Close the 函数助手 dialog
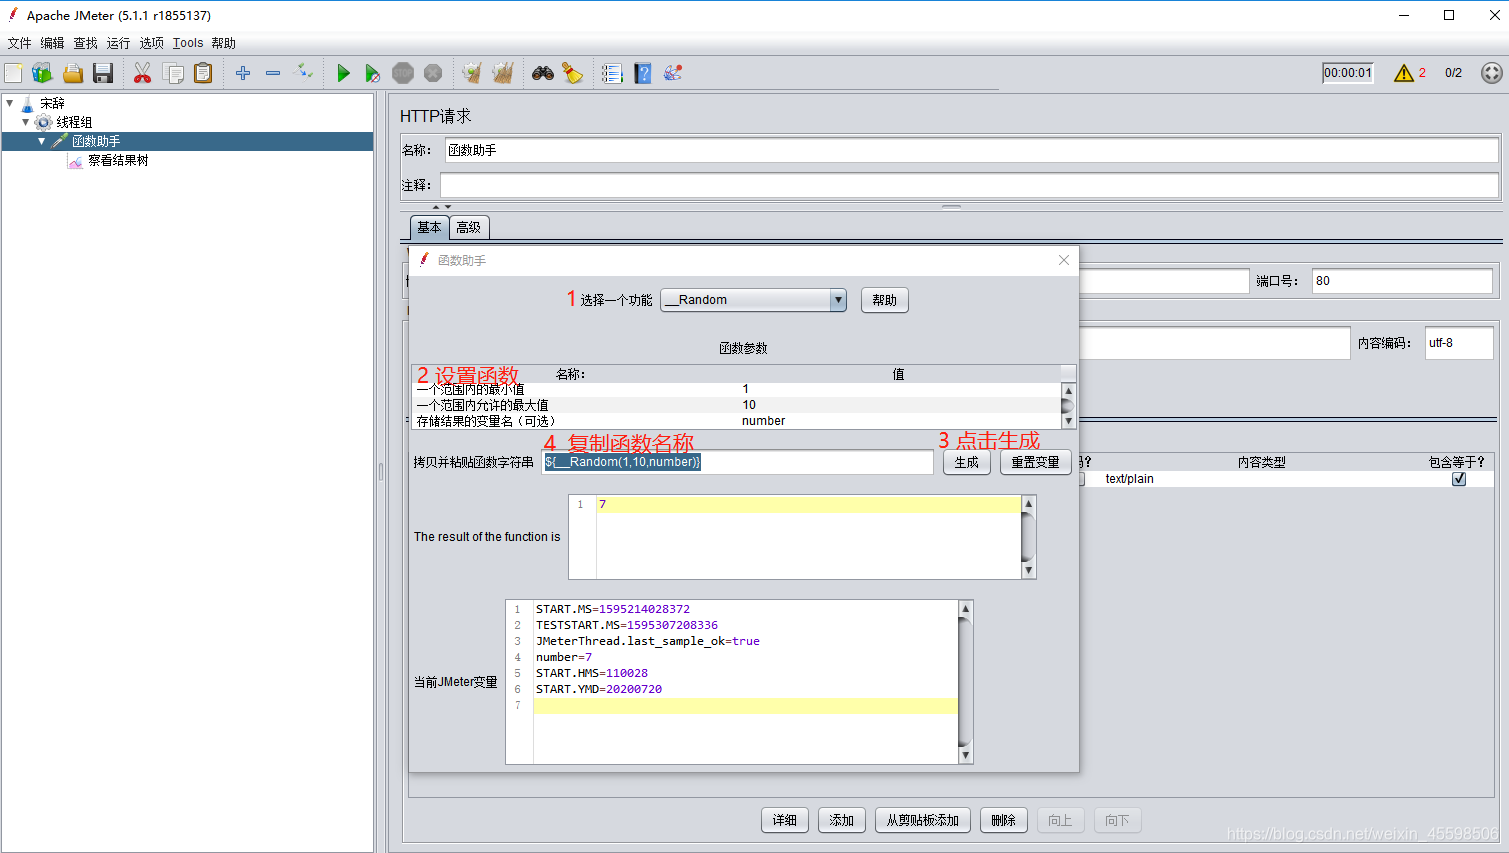The image size is (1509, 853). click(1064, 260)
